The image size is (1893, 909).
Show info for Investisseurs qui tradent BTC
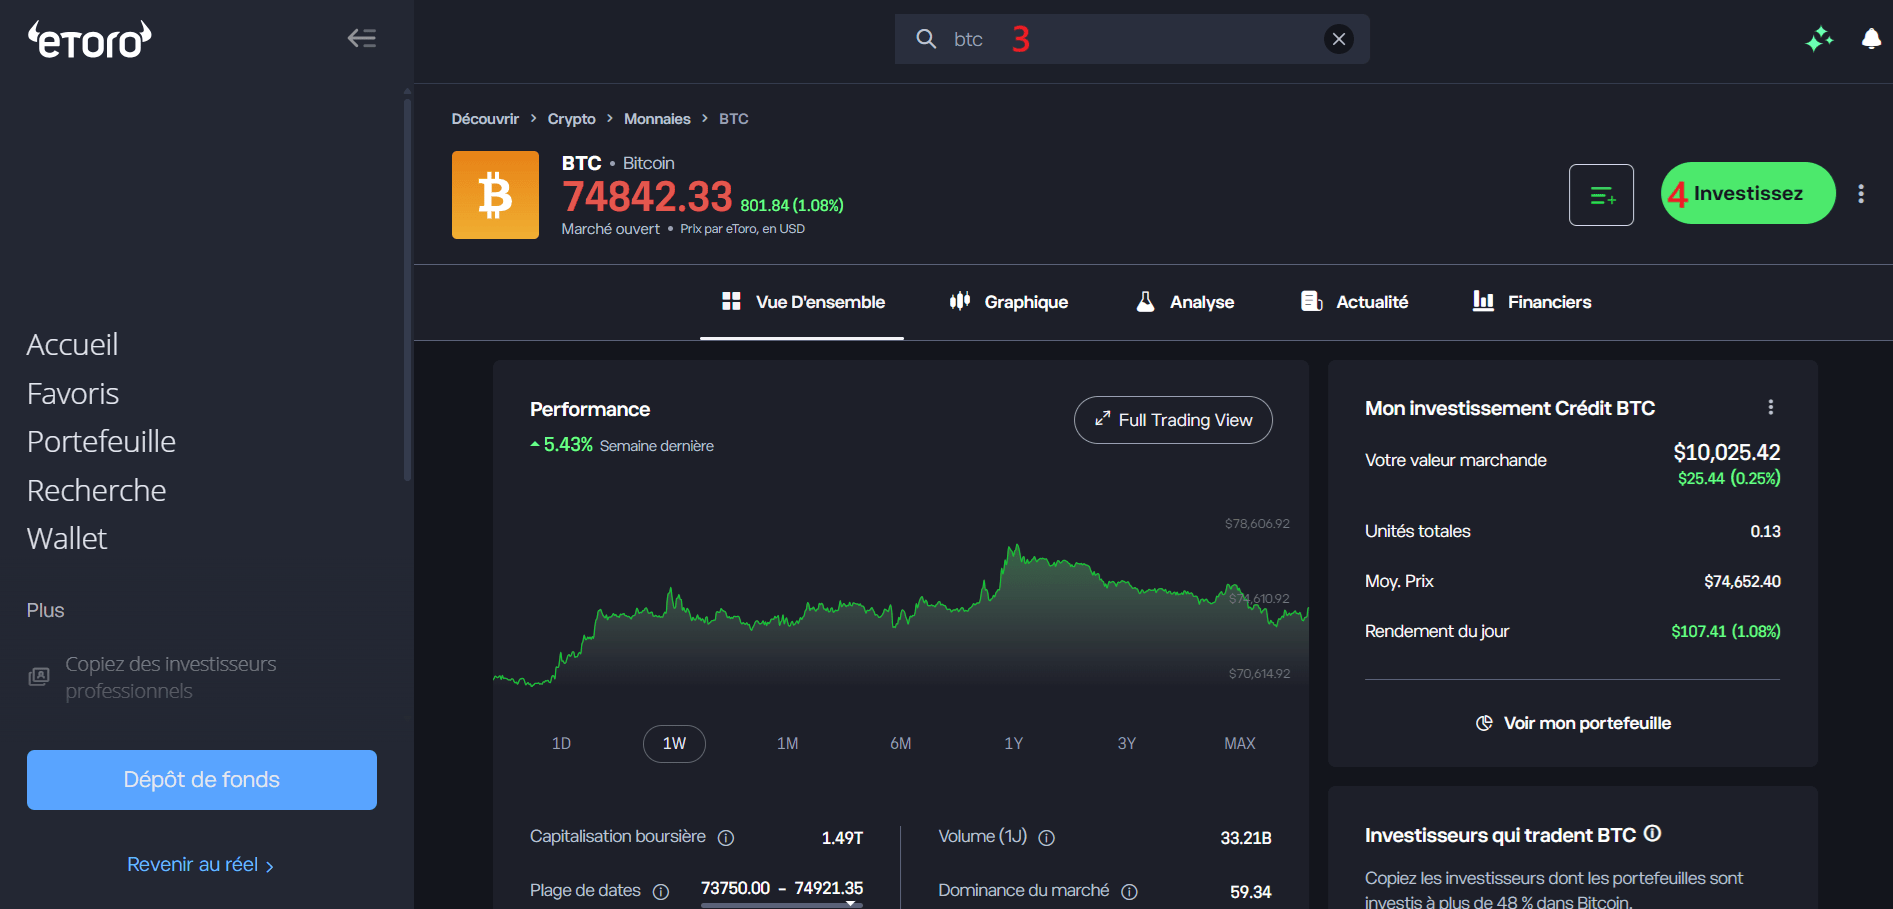click(1652, 833)
